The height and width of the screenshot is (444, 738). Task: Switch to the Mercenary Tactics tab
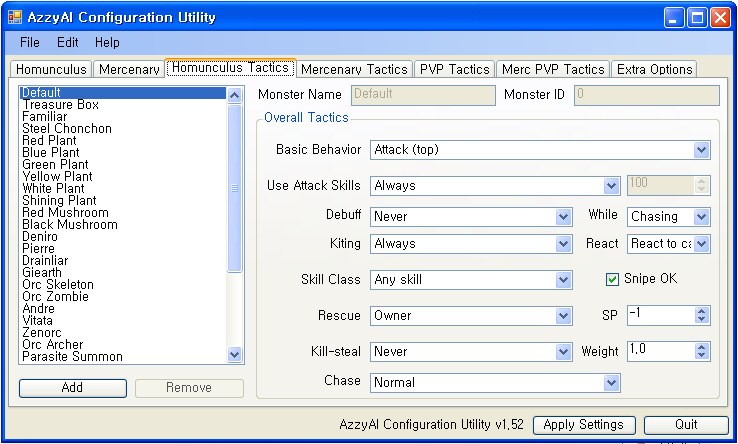click(354, 69)
